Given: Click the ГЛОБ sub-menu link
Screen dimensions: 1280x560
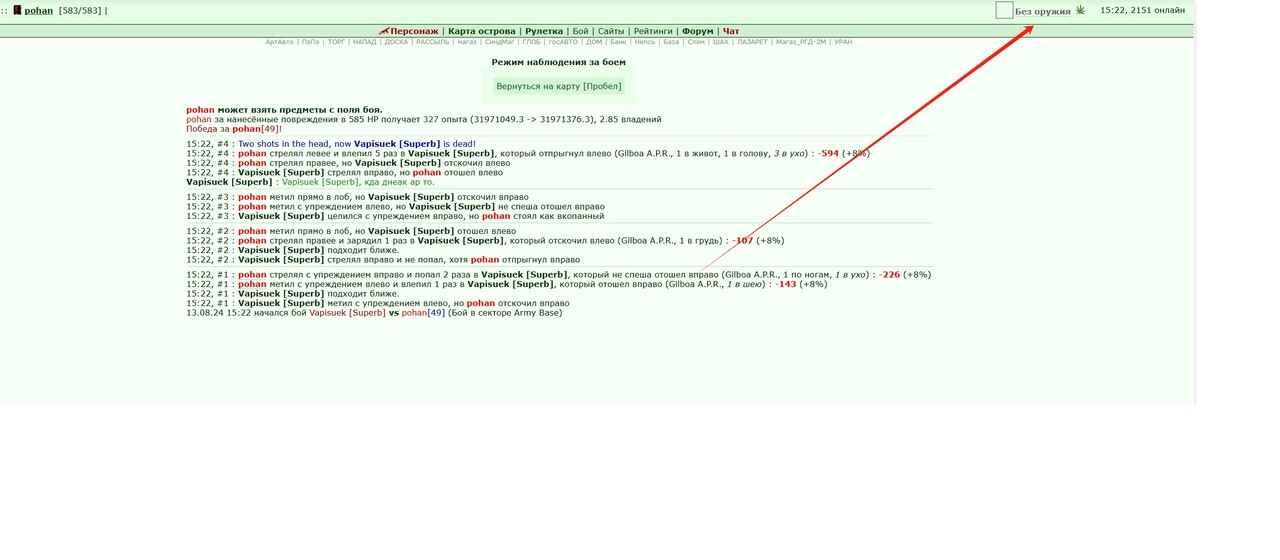Looking at the screenshot, I should coord(531,42).
